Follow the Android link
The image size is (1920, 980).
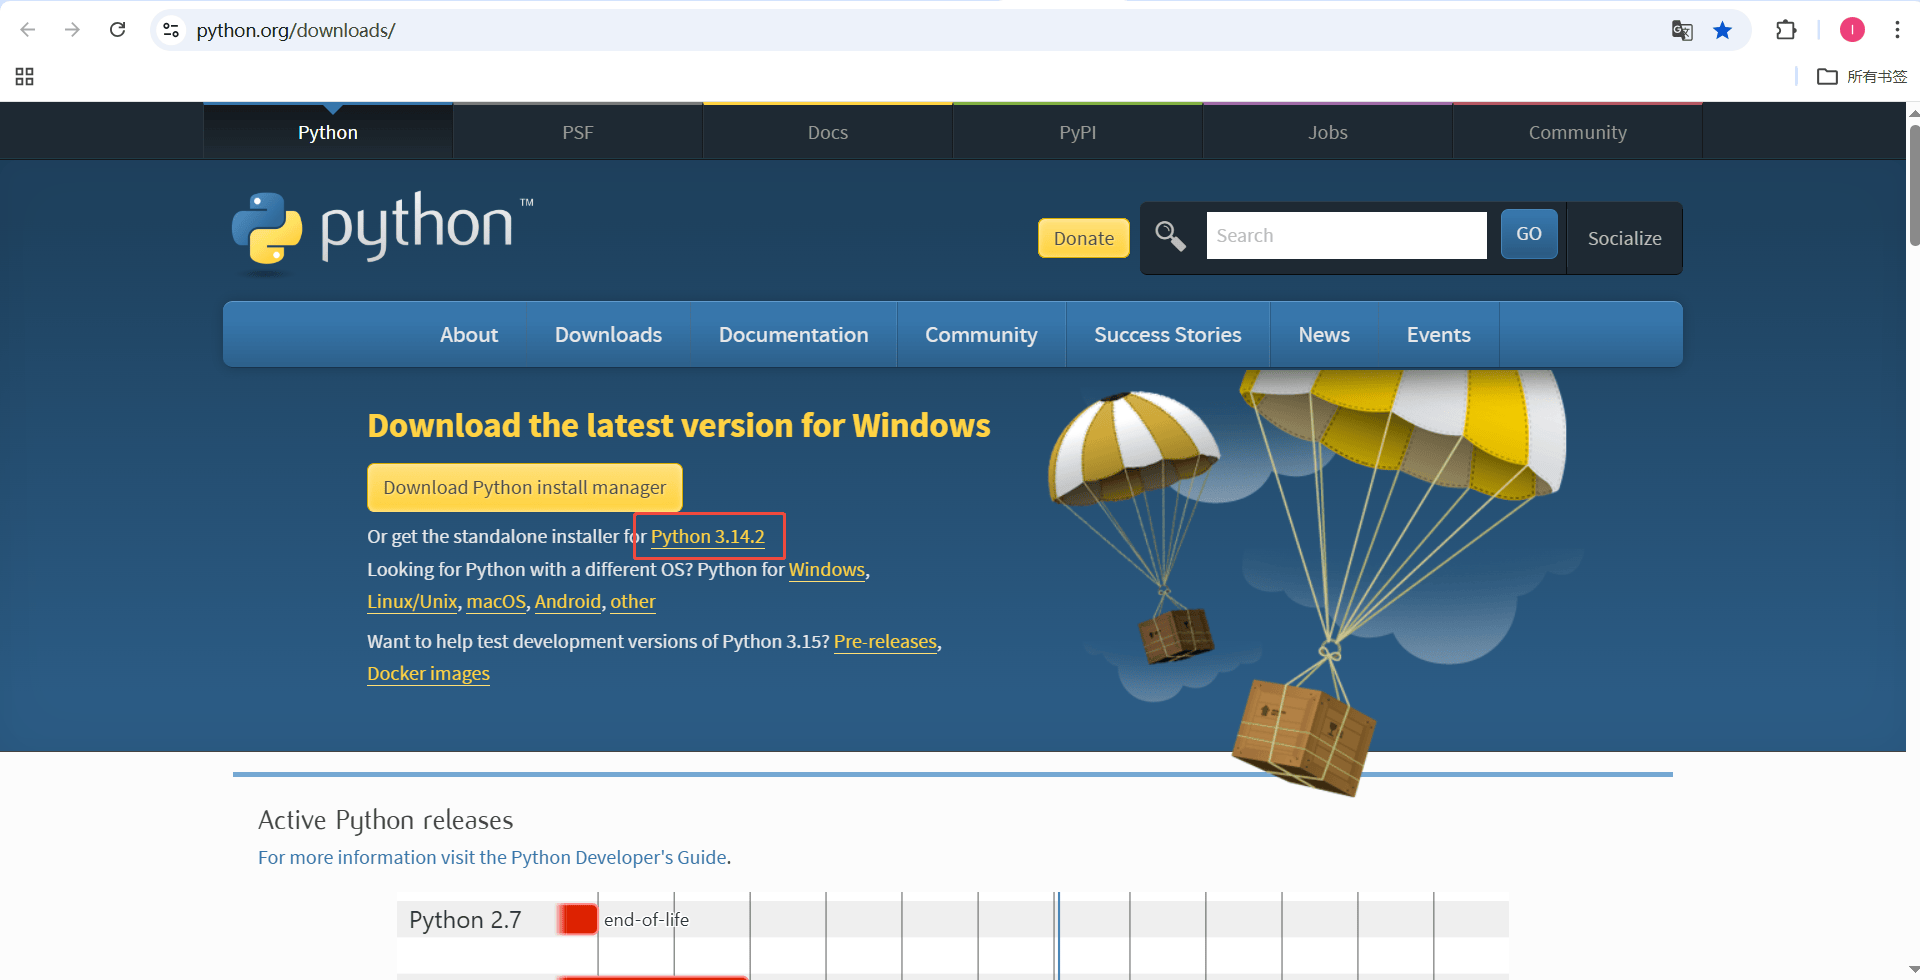point(568,602)
